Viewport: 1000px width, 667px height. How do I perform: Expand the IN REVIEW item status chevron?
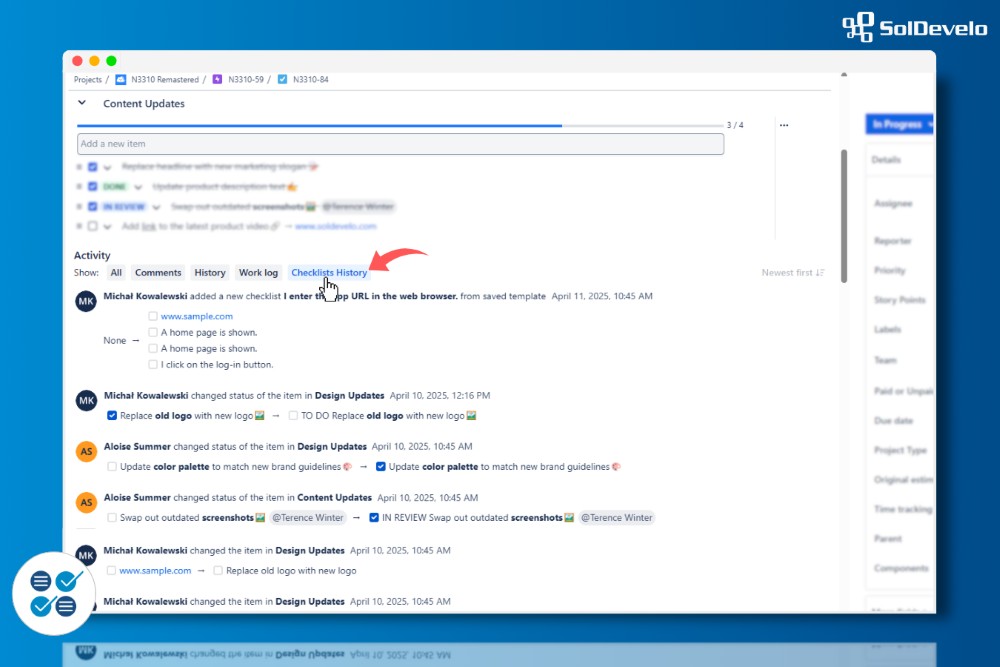pos(157,207)
